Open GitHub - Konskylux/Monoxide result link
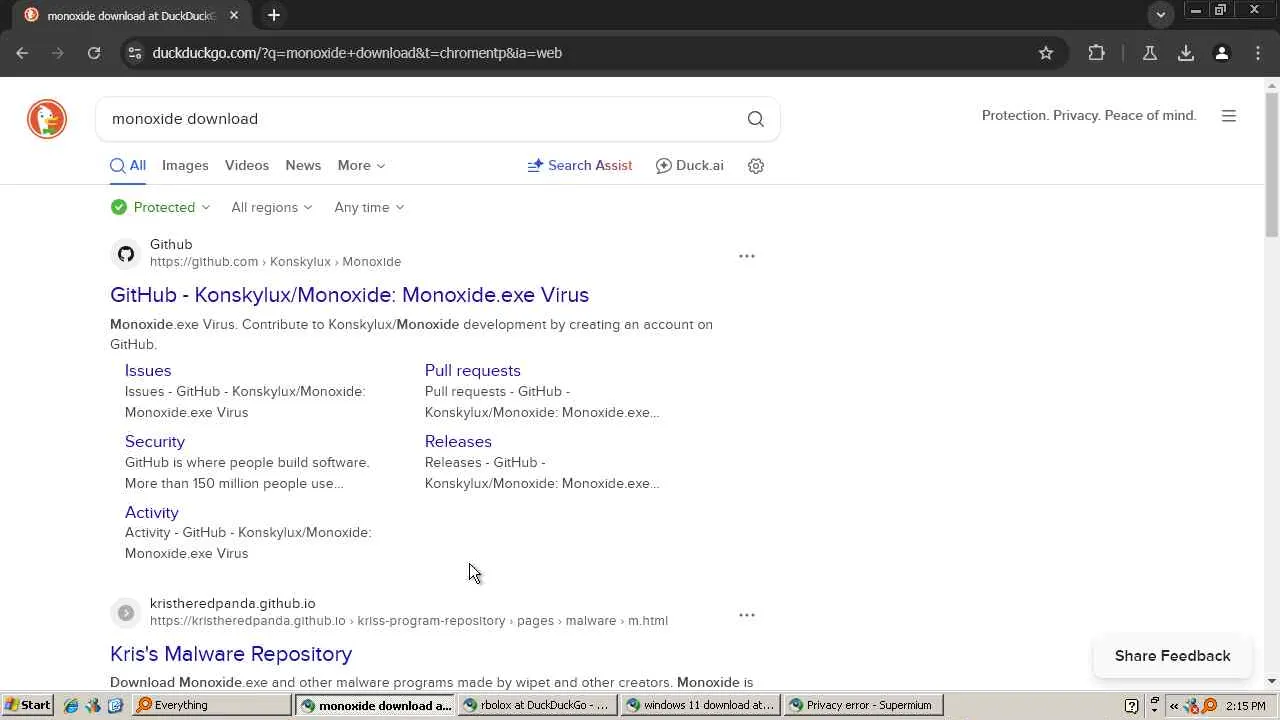 tap(349, 295)
